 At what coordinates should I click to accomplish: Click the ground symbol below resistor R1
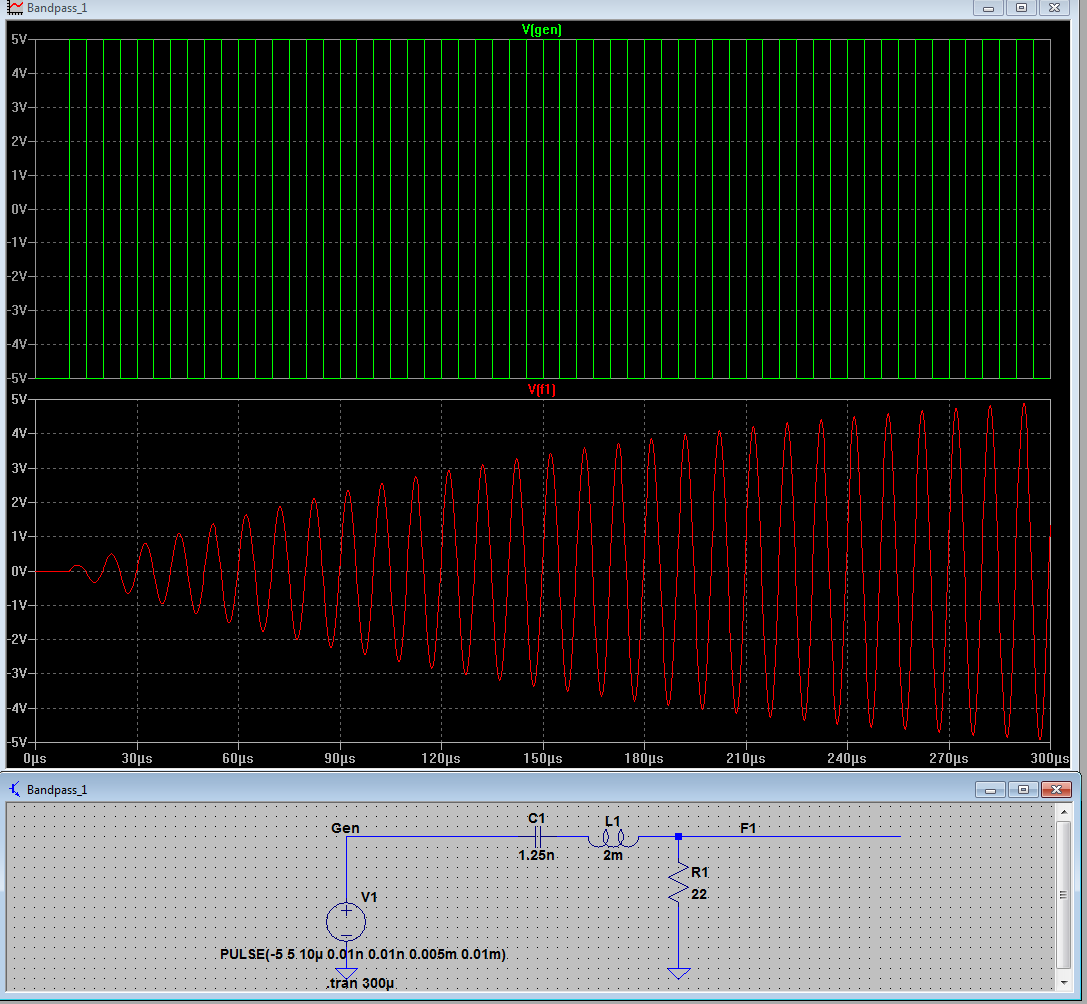(x=678, y=973)
